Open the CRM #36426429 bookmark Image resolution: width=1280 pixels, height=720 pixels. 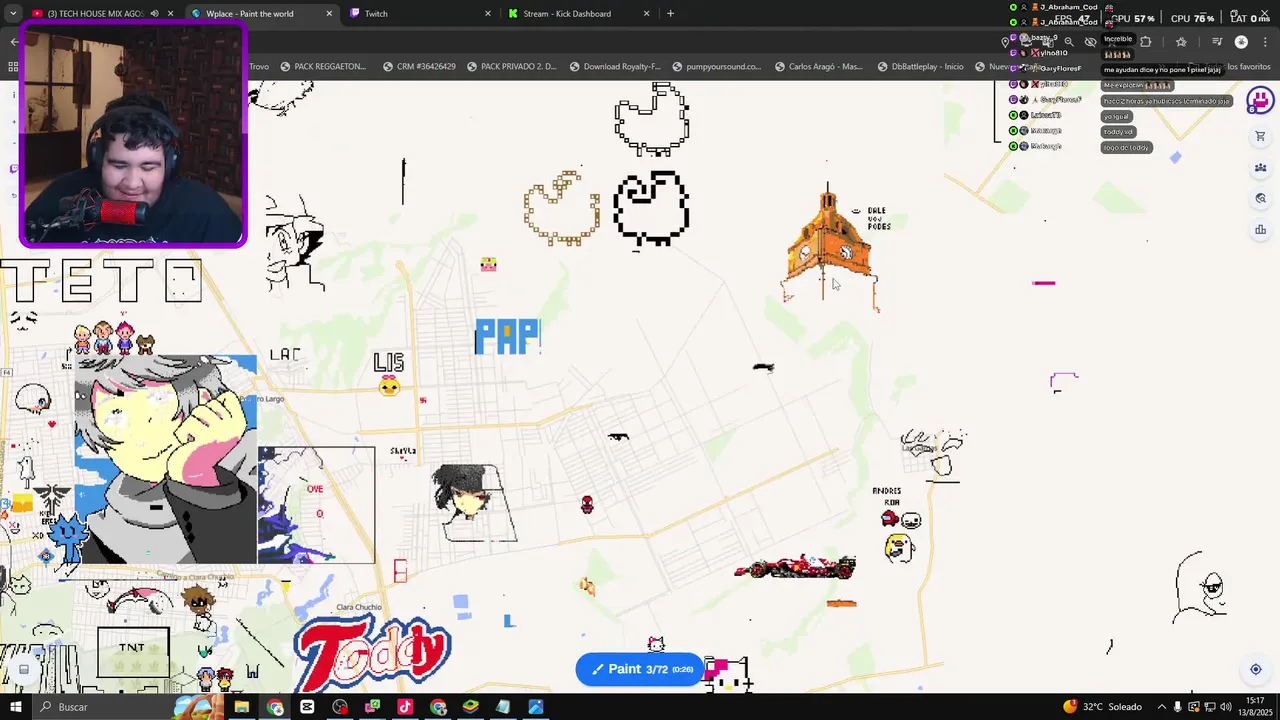[x=419, y=67]
